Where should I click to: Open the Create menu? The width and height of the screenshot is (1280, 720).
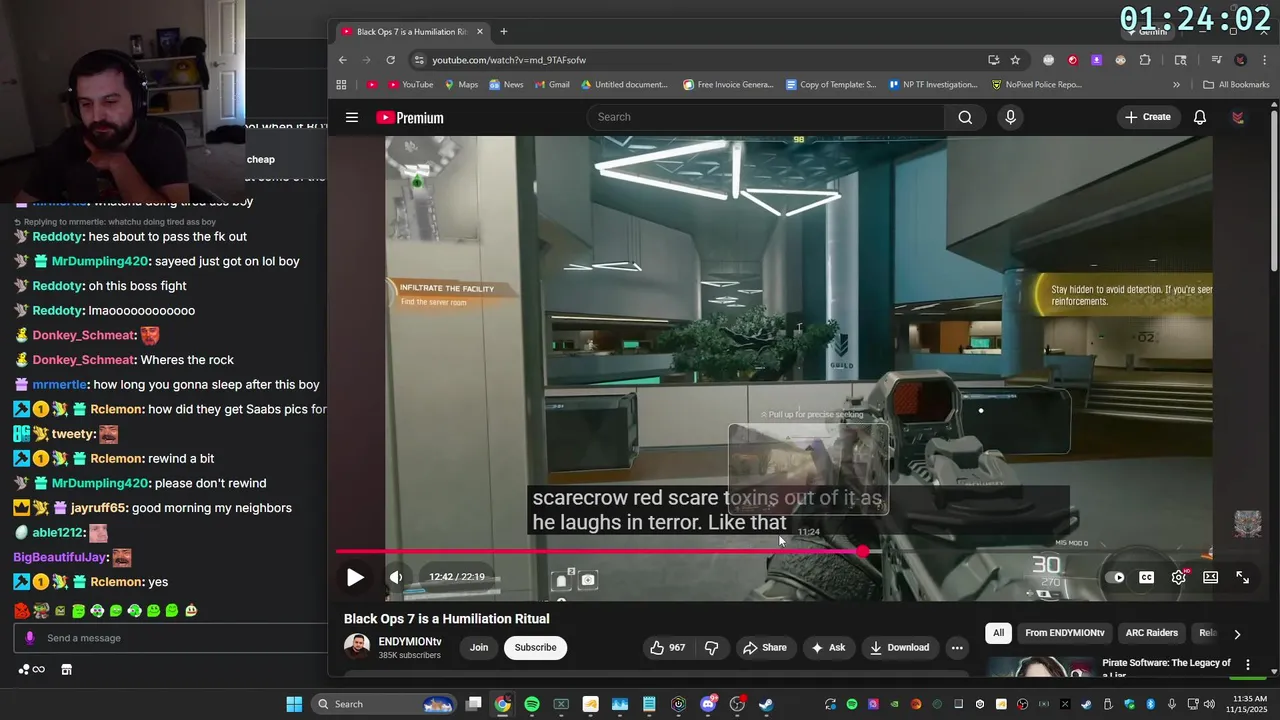click(x=1148, y=117)
